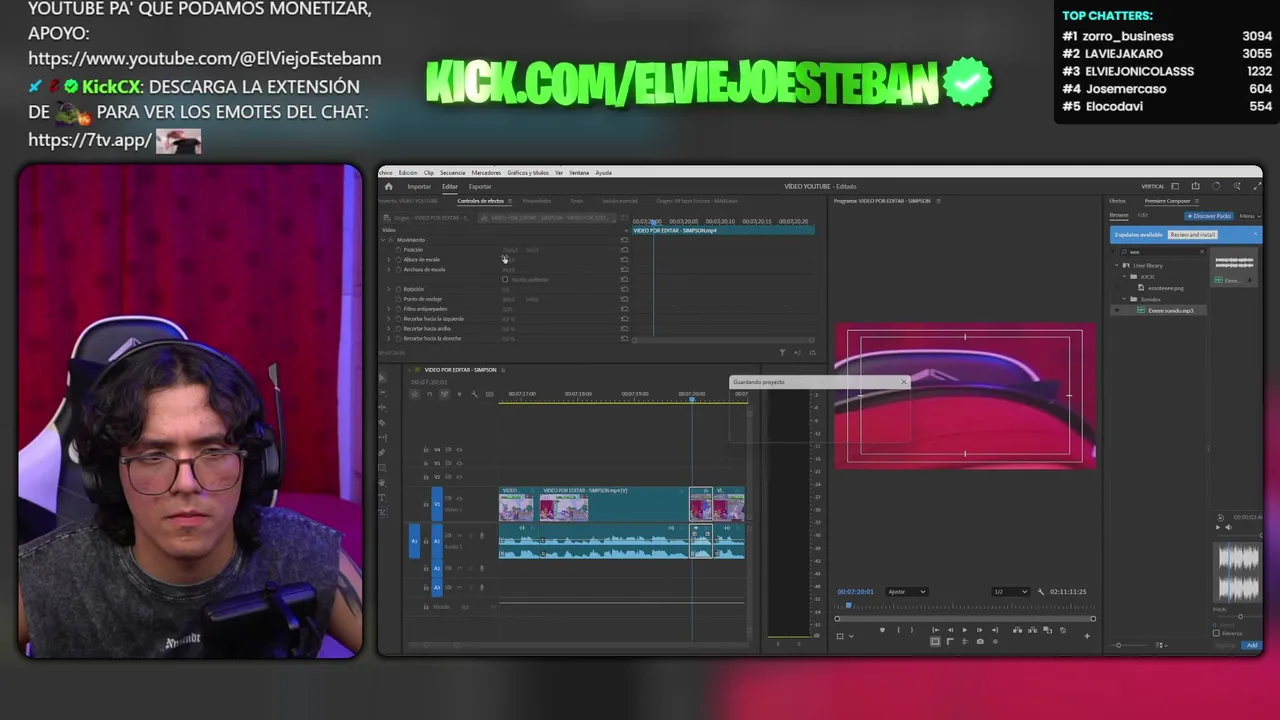This screenshot has width=1280, height=720.
Task: Click Review and install updates button
Action: (x=1193, y=235)
